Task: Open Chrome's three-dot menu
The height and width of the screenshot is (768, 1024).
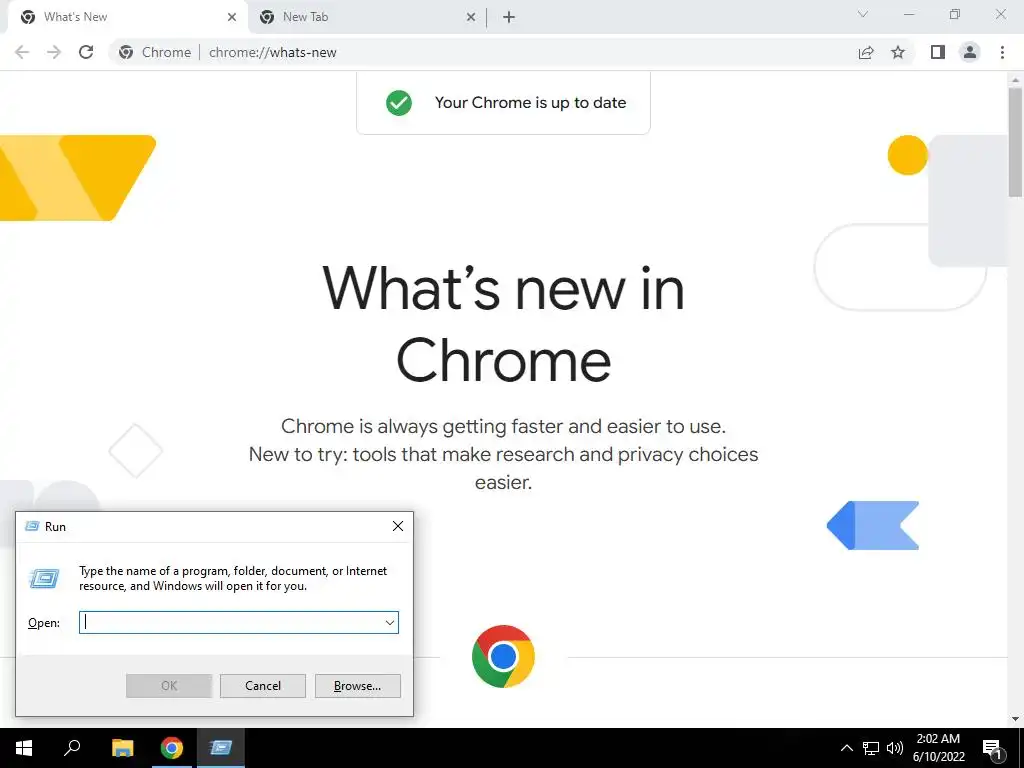Action: point(1002,52)
